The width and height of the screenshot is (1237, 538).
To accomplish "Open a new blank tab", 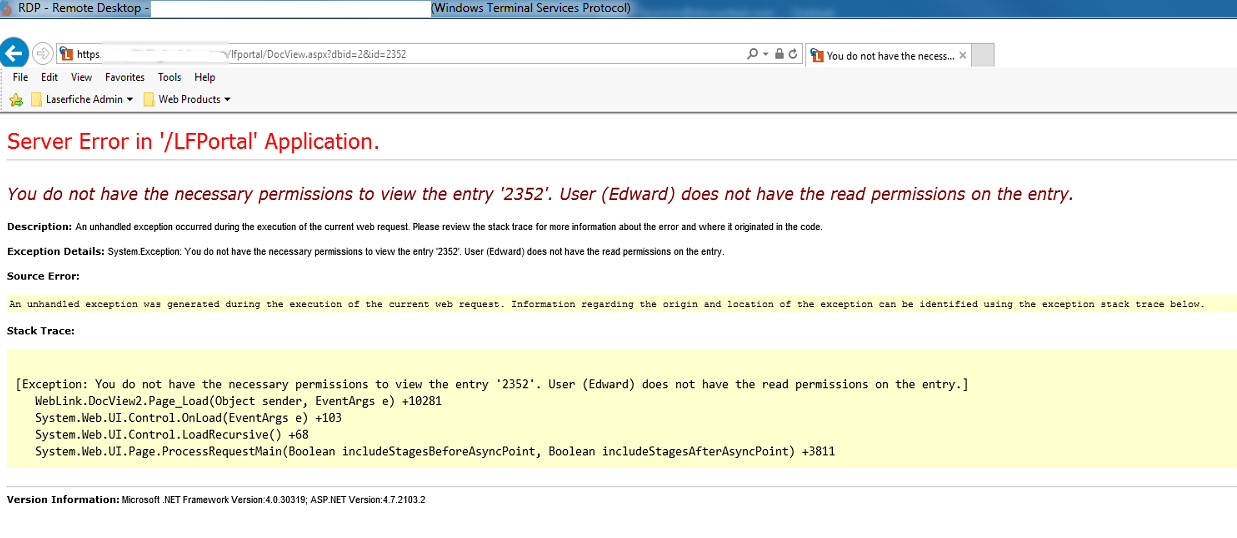I will 983,56.
